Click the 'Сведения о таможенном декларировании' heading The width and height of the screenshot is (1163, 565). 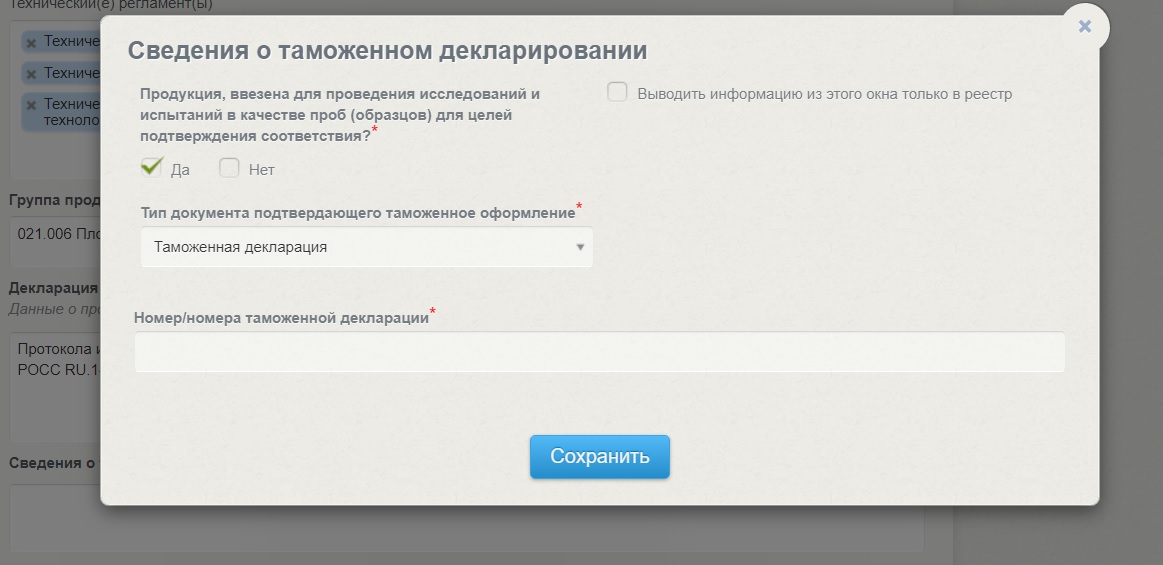point(387,50)
